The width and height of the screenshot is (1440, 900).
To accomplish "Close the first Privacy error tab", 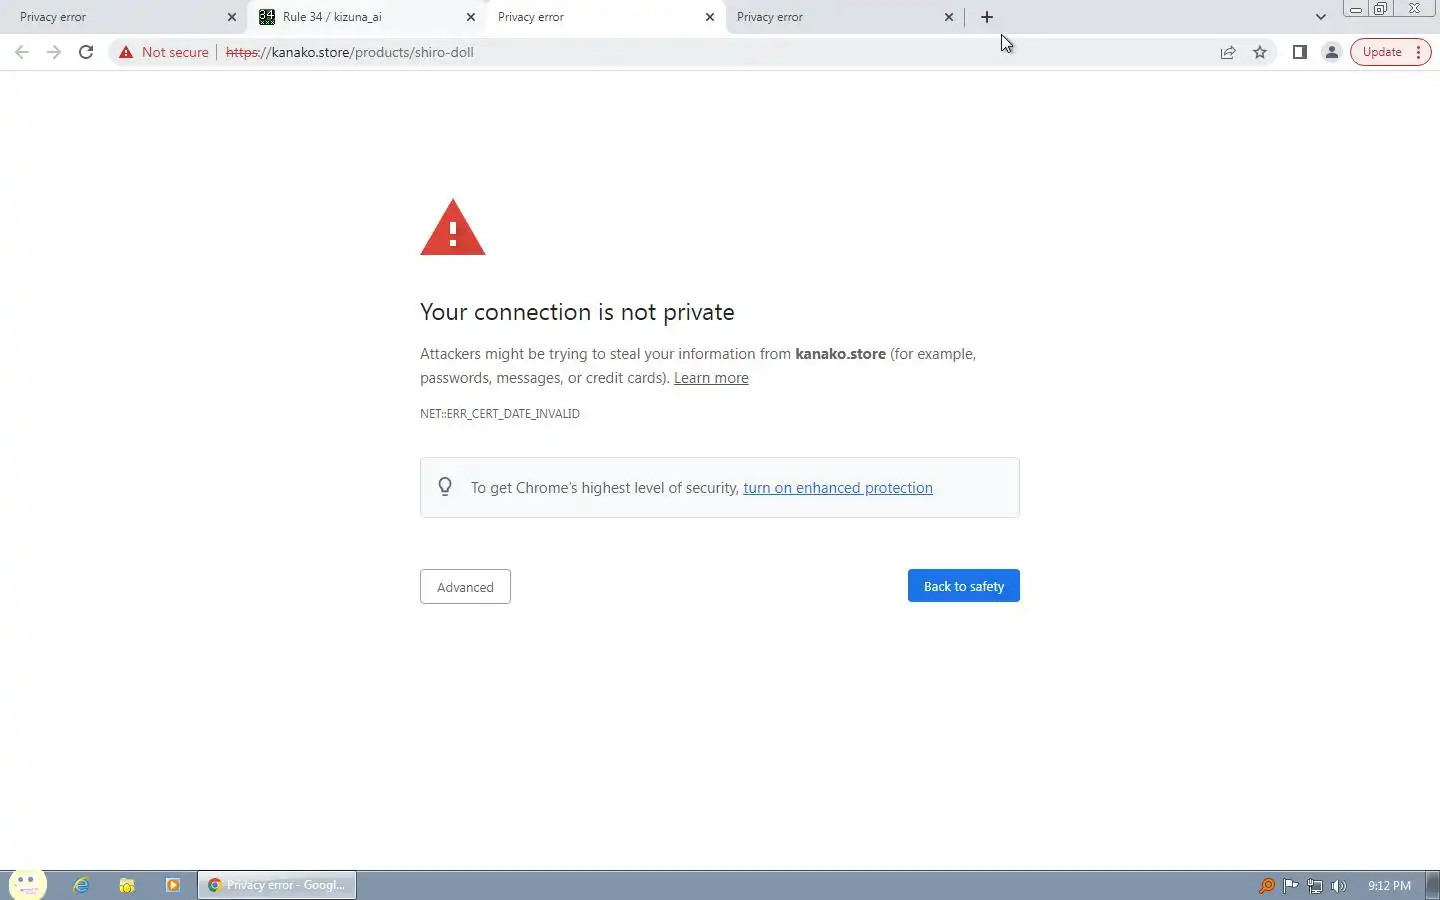I will 232,17.
